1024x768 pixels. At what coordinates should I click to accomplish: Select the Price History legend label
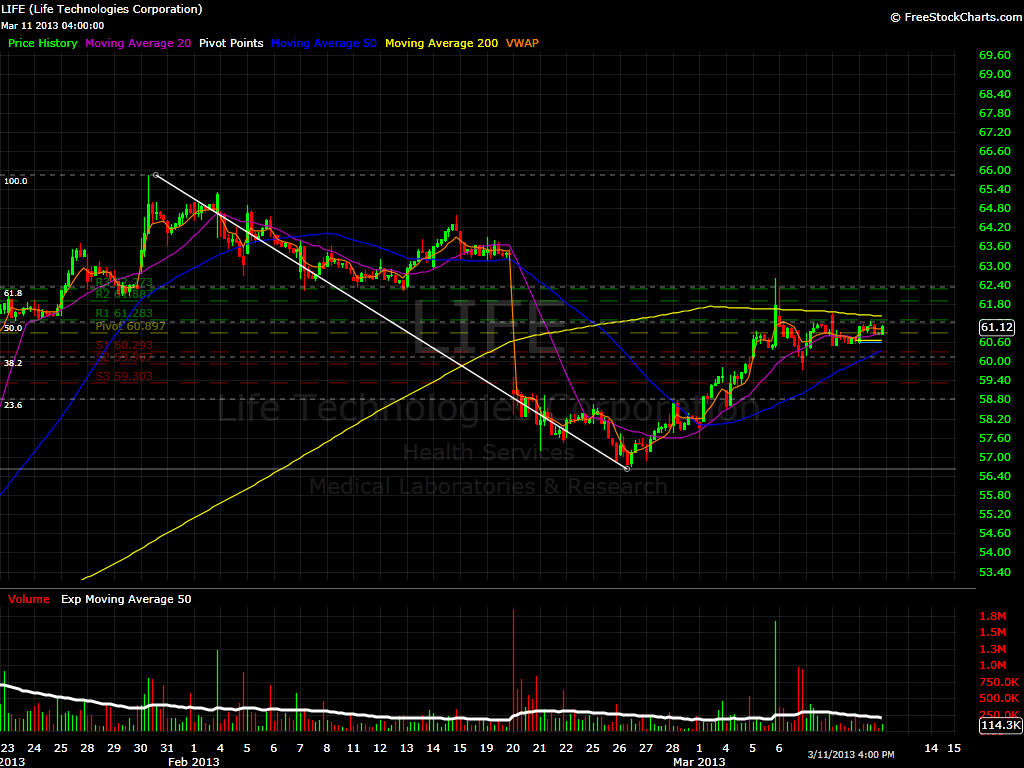43,43
